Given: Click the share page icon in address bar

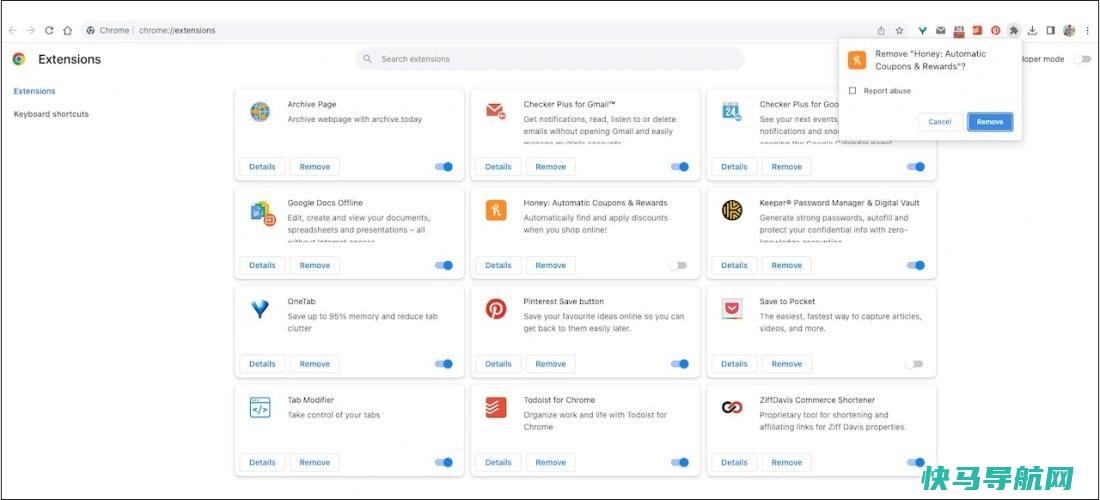Looking at the screenshot, I should tap(881, 30).
